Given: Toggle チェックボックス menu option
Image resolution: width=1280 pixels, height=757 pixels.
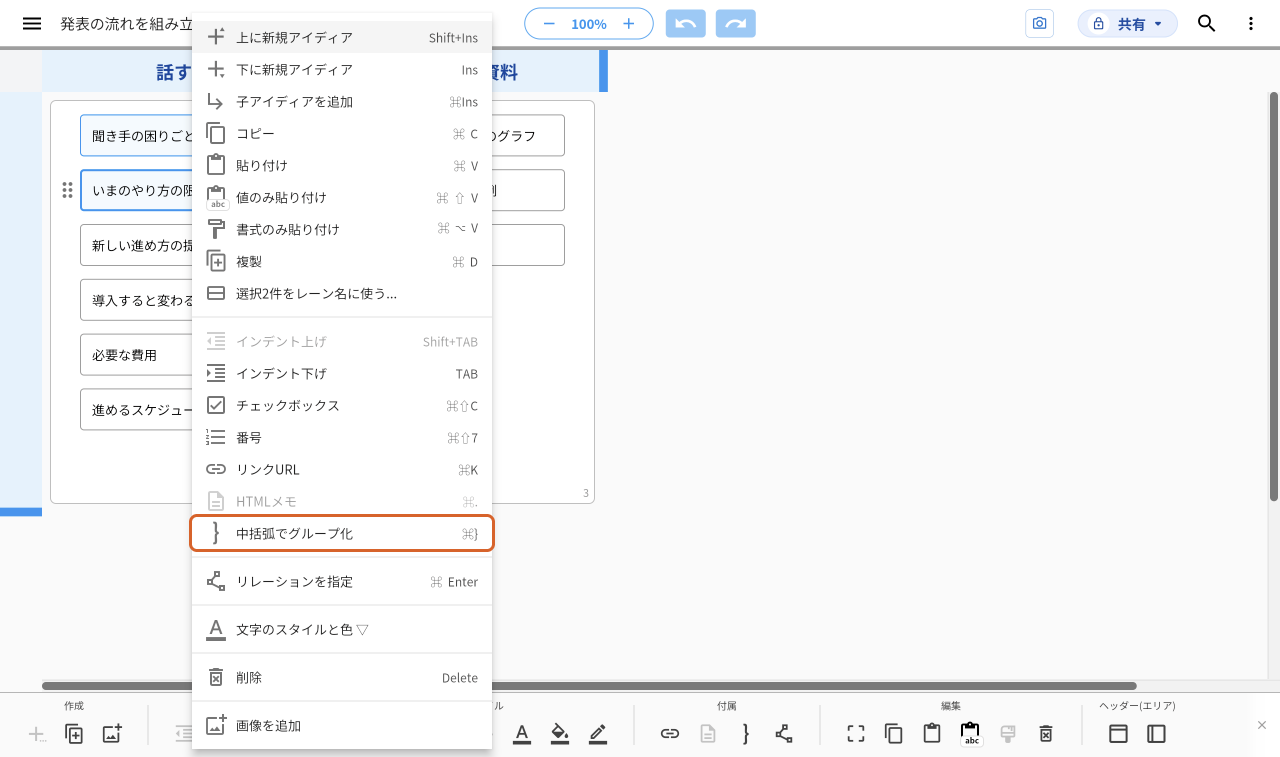Looking at the screenshot, I should pyautogui.click(x=342, y=405).
